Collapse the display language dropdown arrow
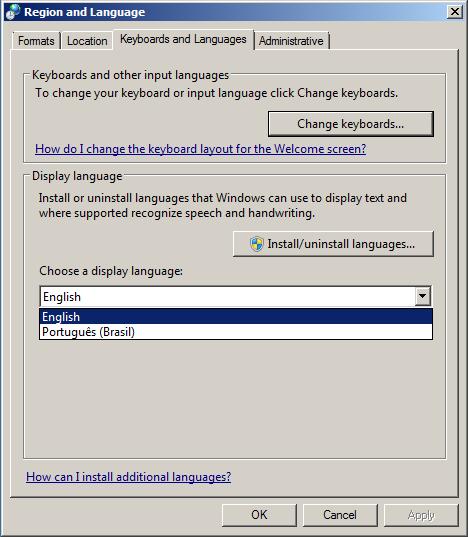 (423, 297)
